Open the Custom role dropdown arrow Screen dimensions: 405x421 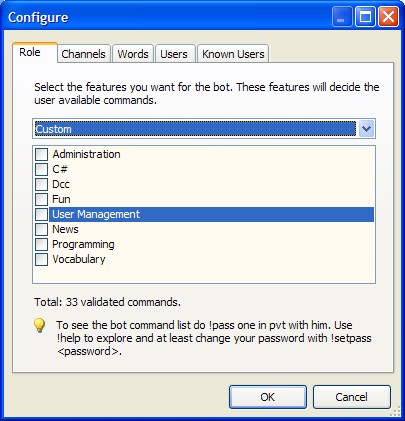click(x=366, y=129)
